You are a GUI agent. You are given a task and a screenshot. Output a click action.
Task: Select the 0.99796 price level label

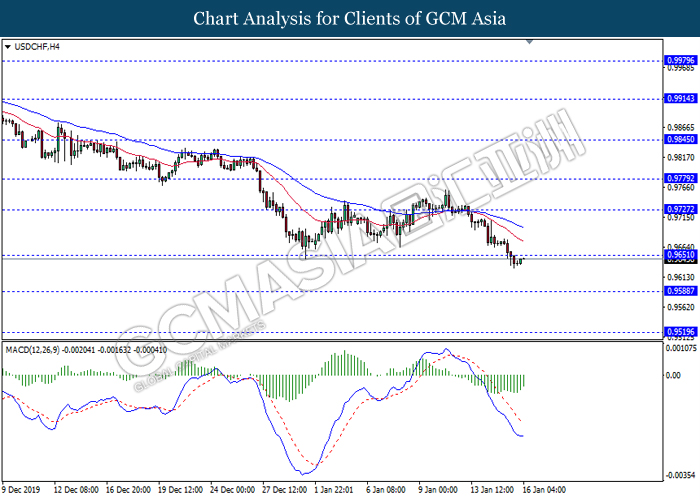(680, 60)
